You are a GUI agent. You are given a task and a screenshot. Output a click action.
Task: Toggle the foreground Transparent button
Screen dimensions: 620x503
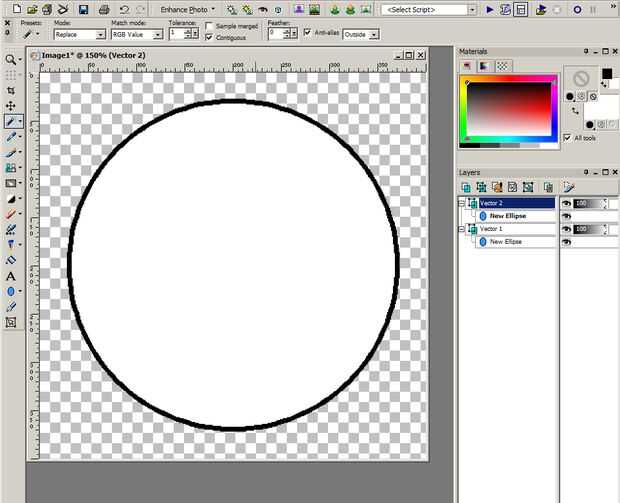click(593, 96)
